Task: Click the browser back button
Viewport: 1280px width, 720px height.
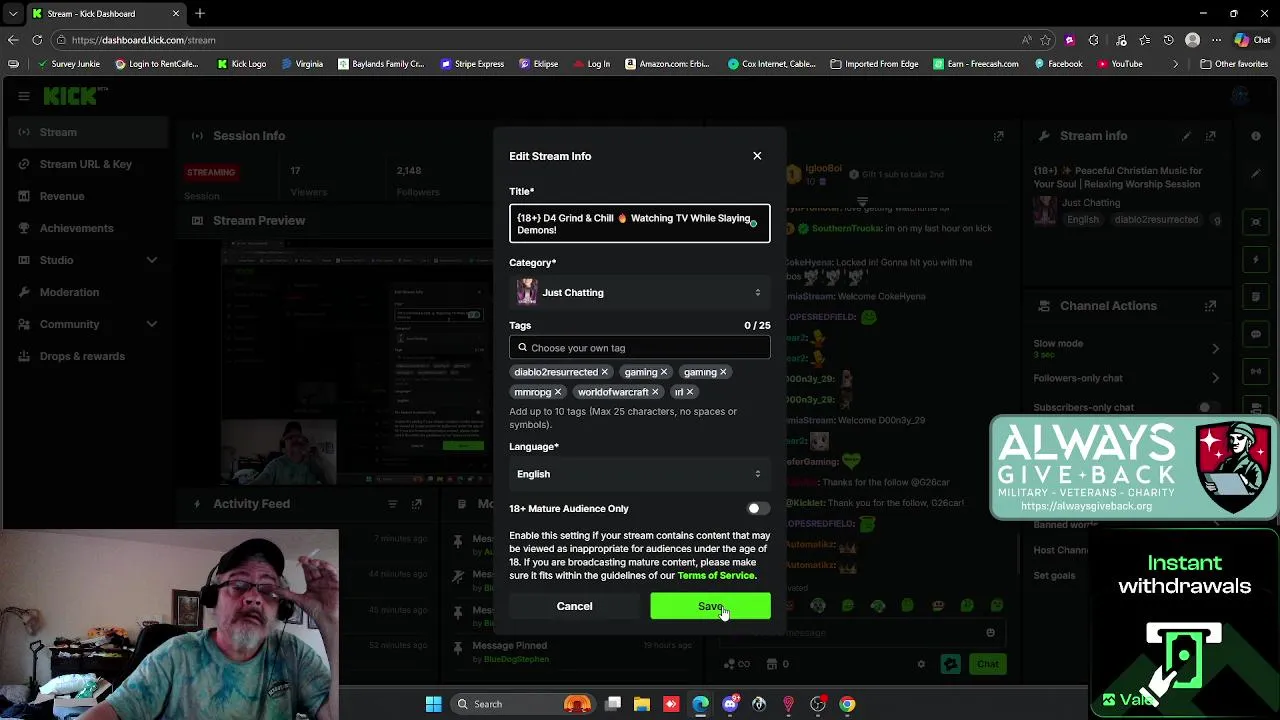Action: coord(13,40)
